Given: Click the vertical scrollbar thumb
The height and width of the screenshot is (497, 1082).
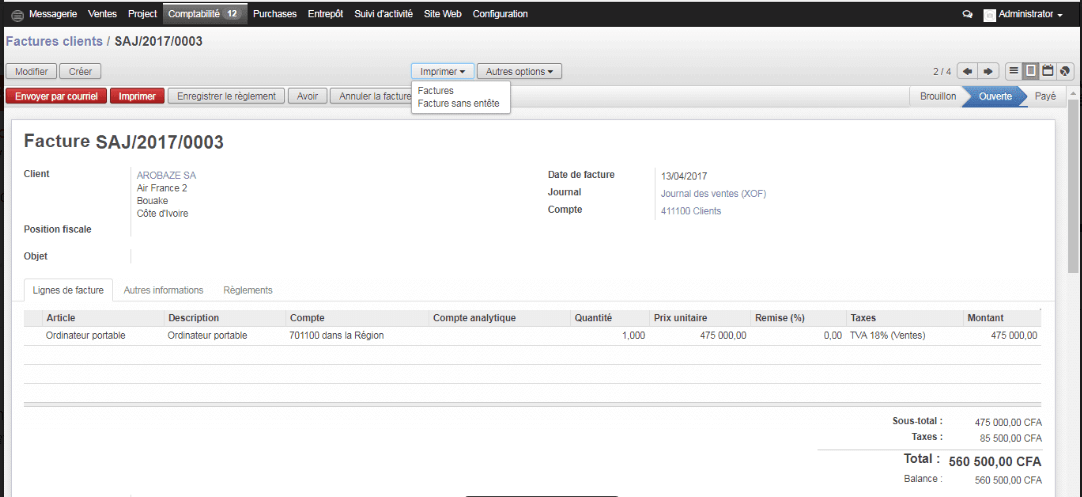Looking at the screenshot, I should point(1073,186).
